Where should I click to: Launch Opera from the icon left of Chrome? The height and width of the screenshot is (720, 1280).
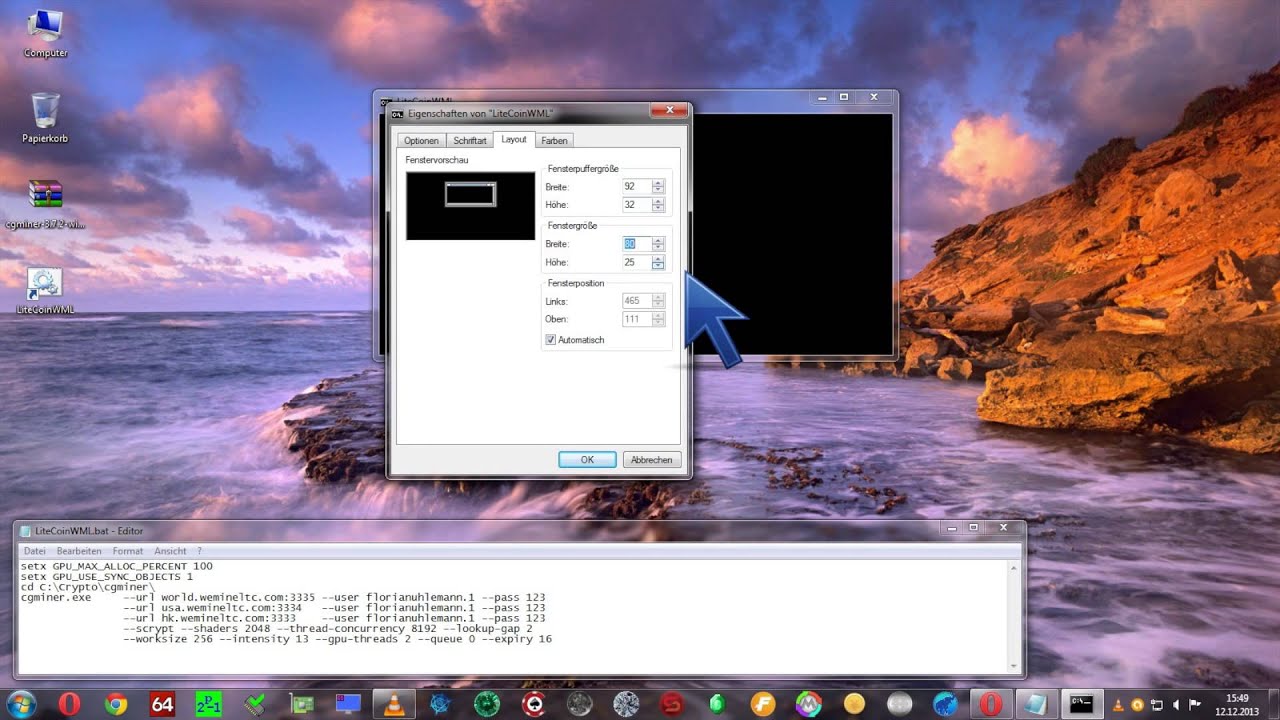[69, 704]
